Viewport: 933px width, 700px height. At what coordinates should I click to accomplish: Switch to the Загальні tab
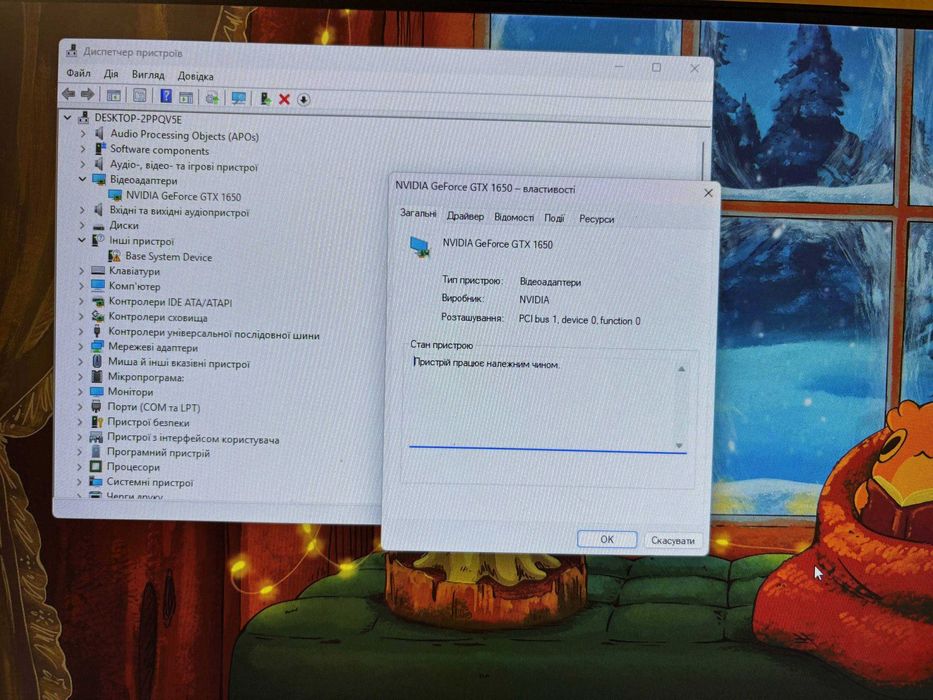[418, 212]
